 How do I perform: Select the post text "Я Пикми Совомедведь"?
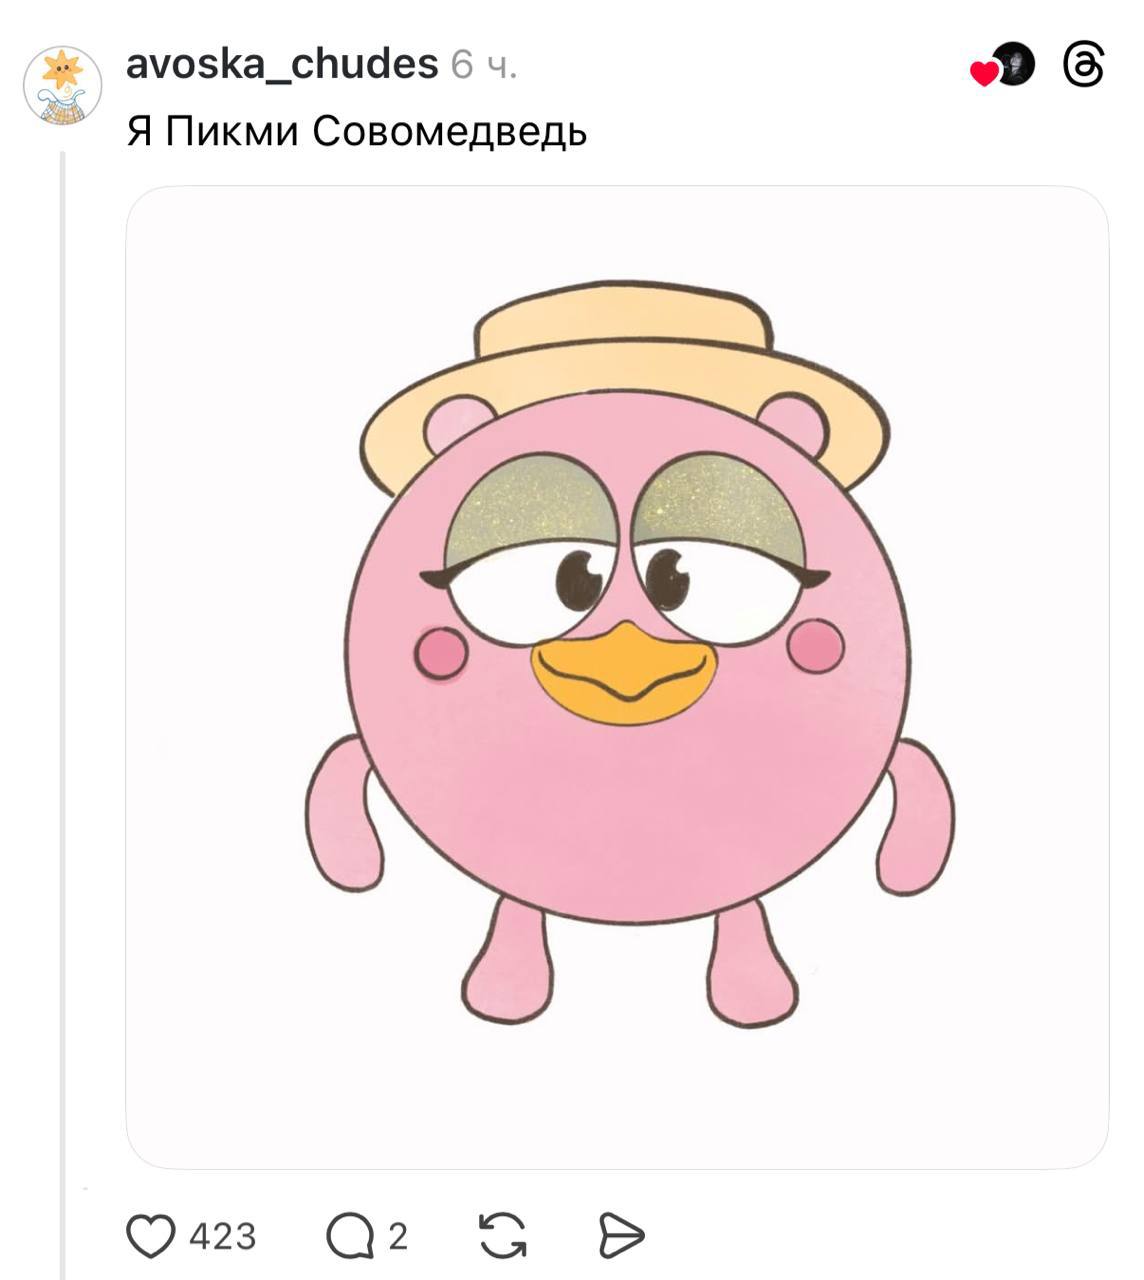[x=356, y=131]
